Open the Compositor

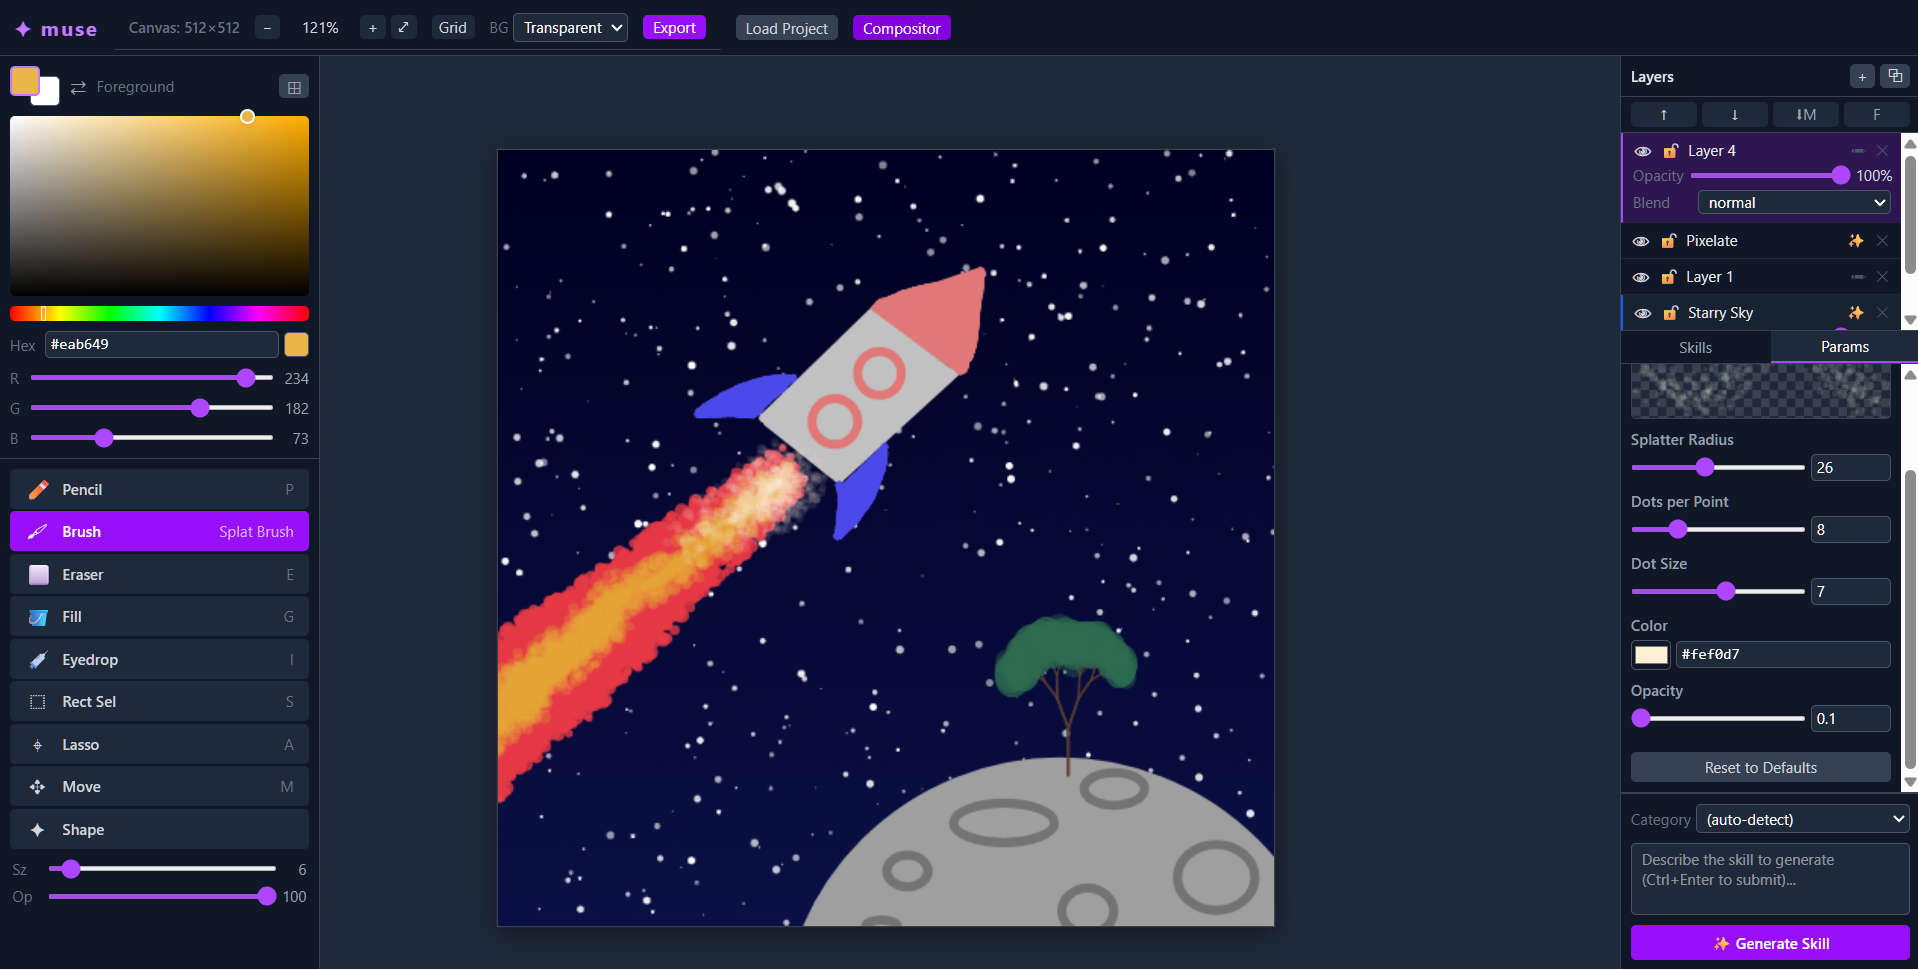pyautogui.click(x=901, y=28)
